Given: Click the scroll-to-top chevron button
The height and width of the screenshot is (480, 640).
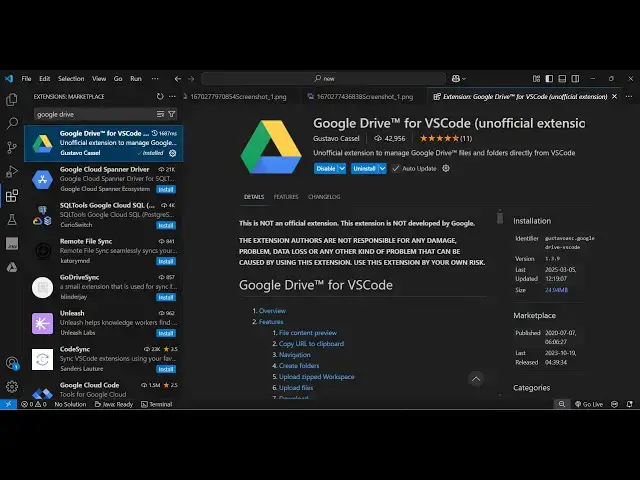Looking at the screenshot, I should (x=476, y=379).
